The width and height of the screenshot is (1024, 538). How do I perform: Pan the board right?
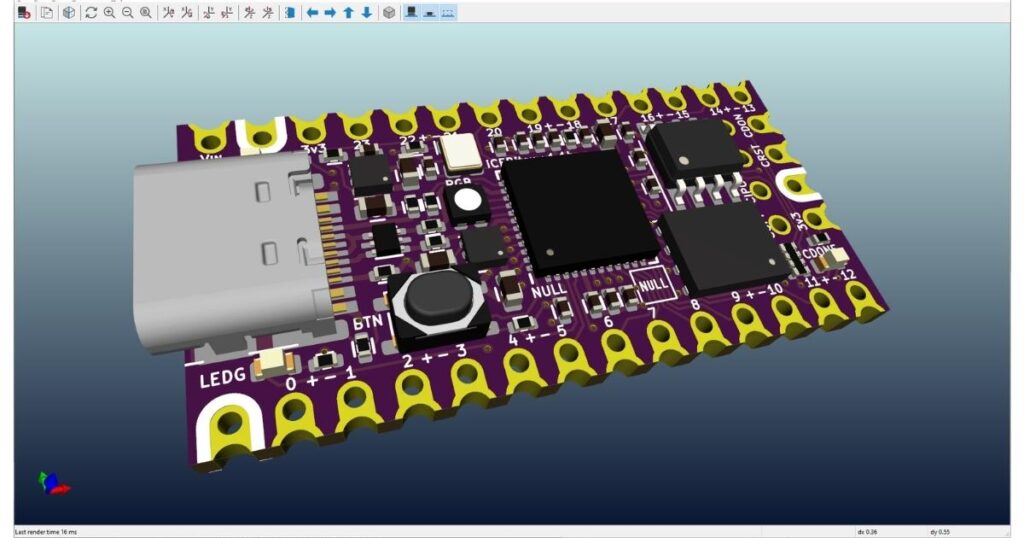[x=330, y=12]
